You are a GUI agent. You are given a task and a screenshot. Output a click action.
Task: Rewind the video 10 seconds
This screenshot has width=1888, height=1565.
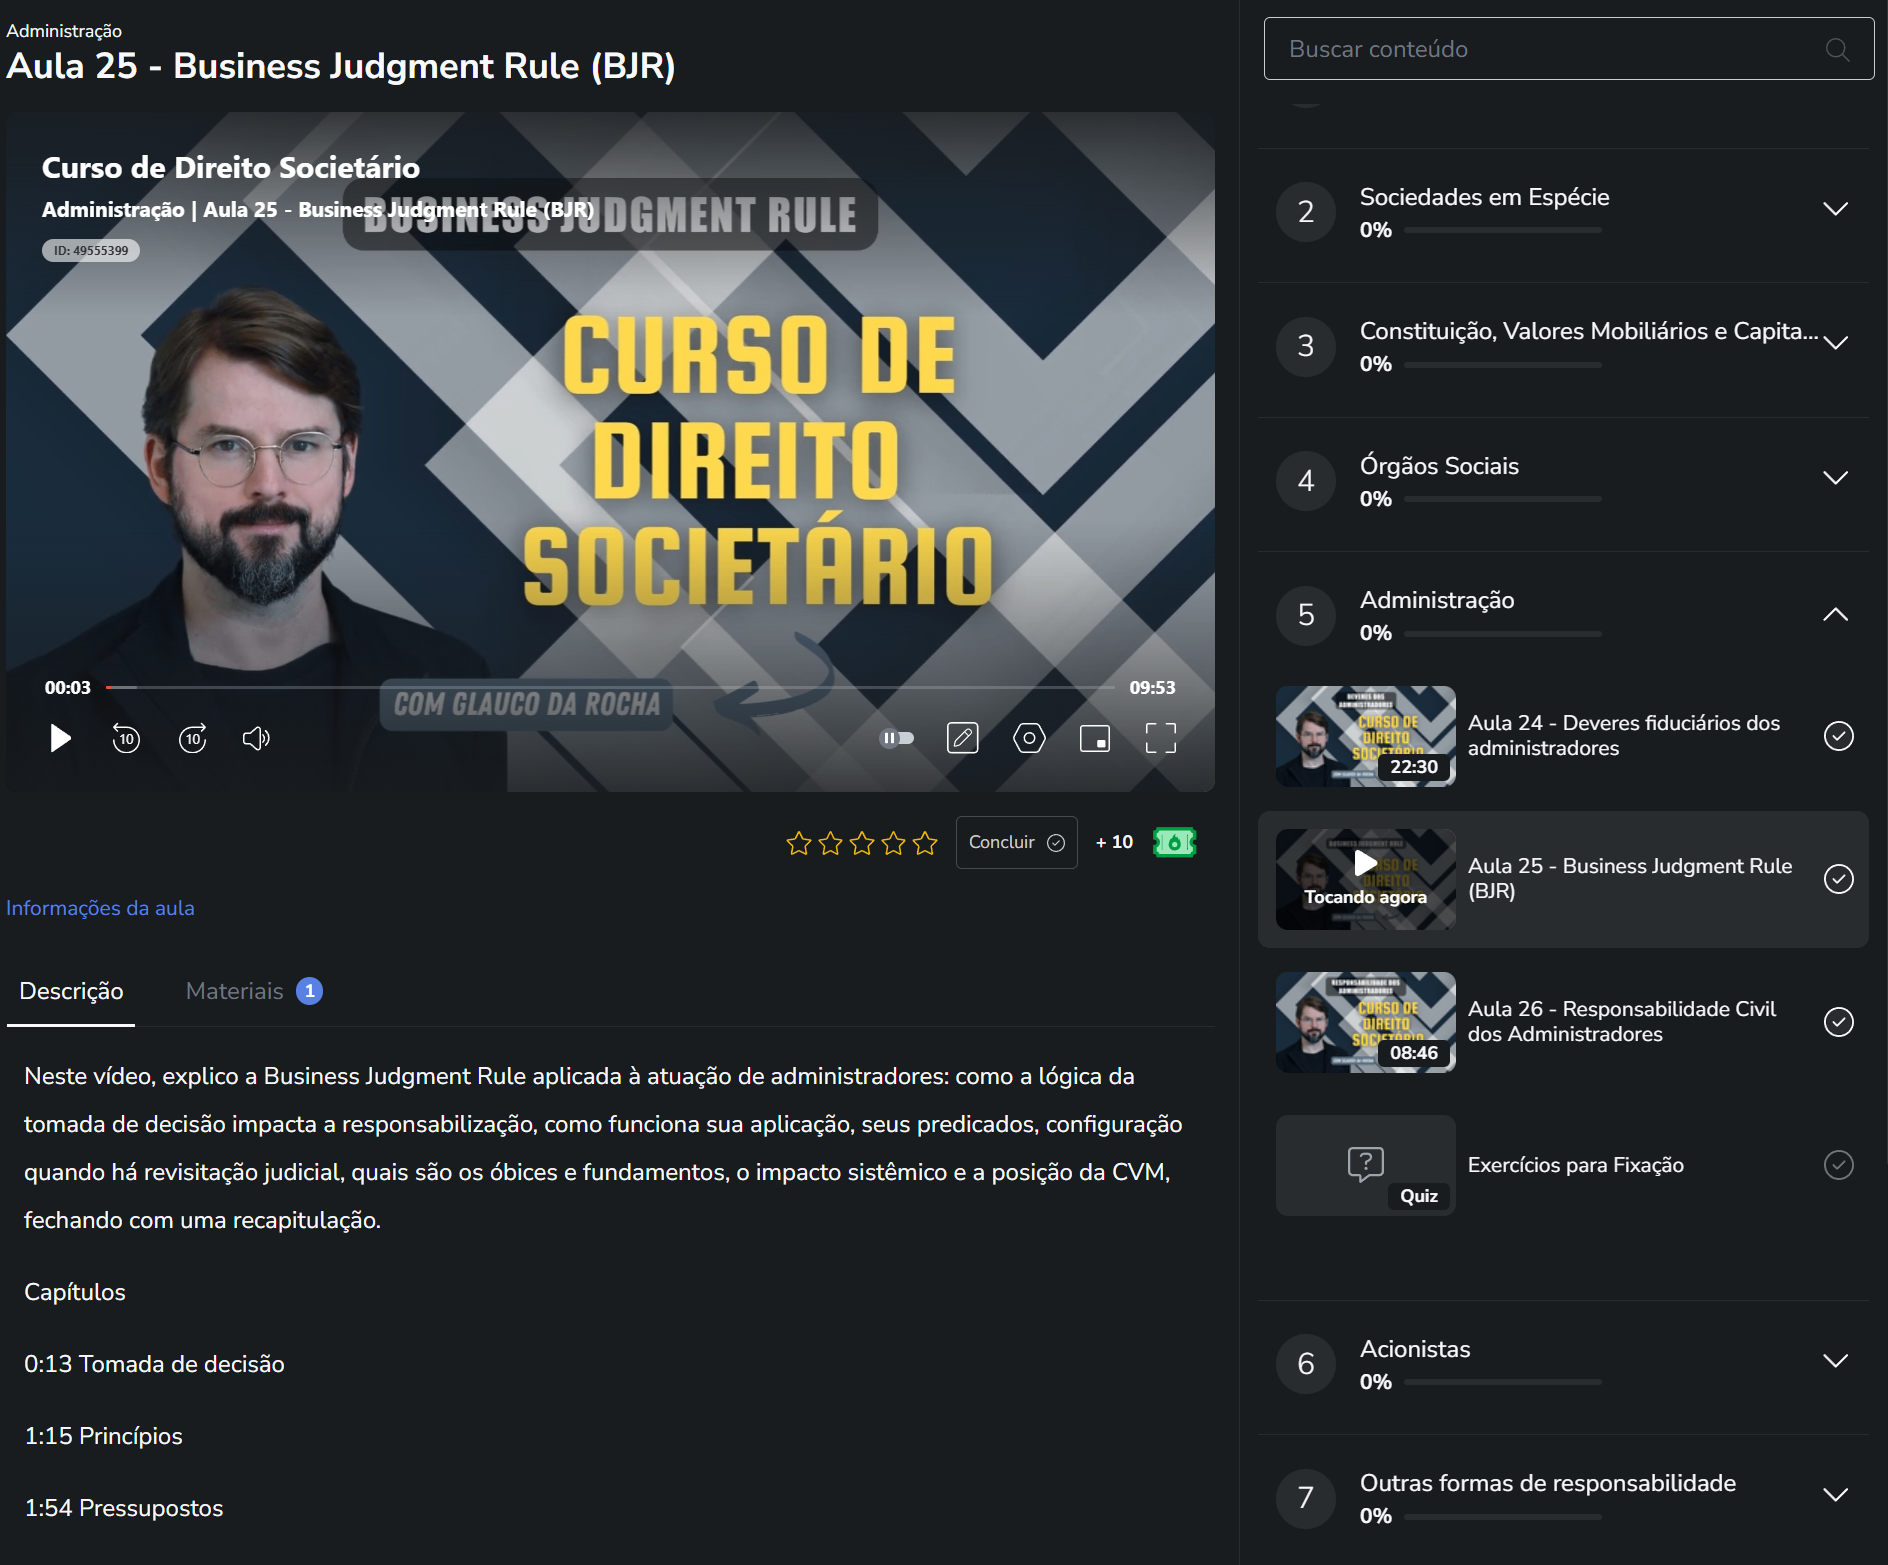pyautogui.click(x=126, y=739)
